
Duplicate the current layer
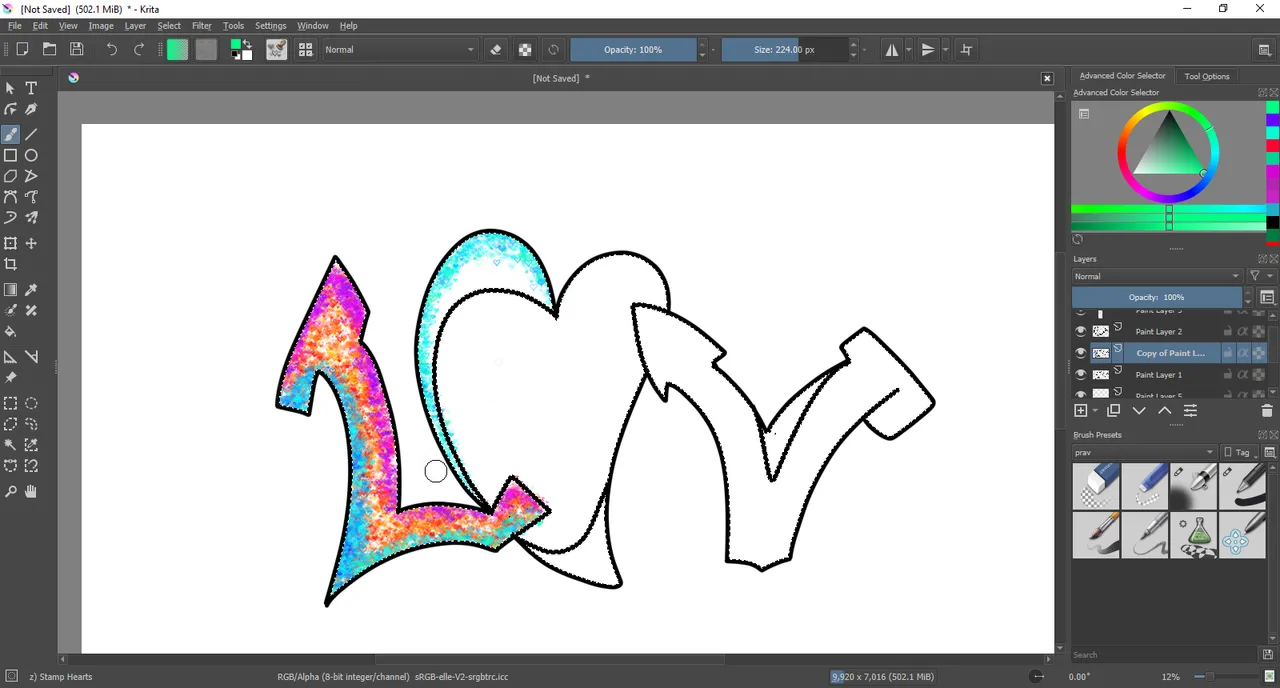[1113, 411]
